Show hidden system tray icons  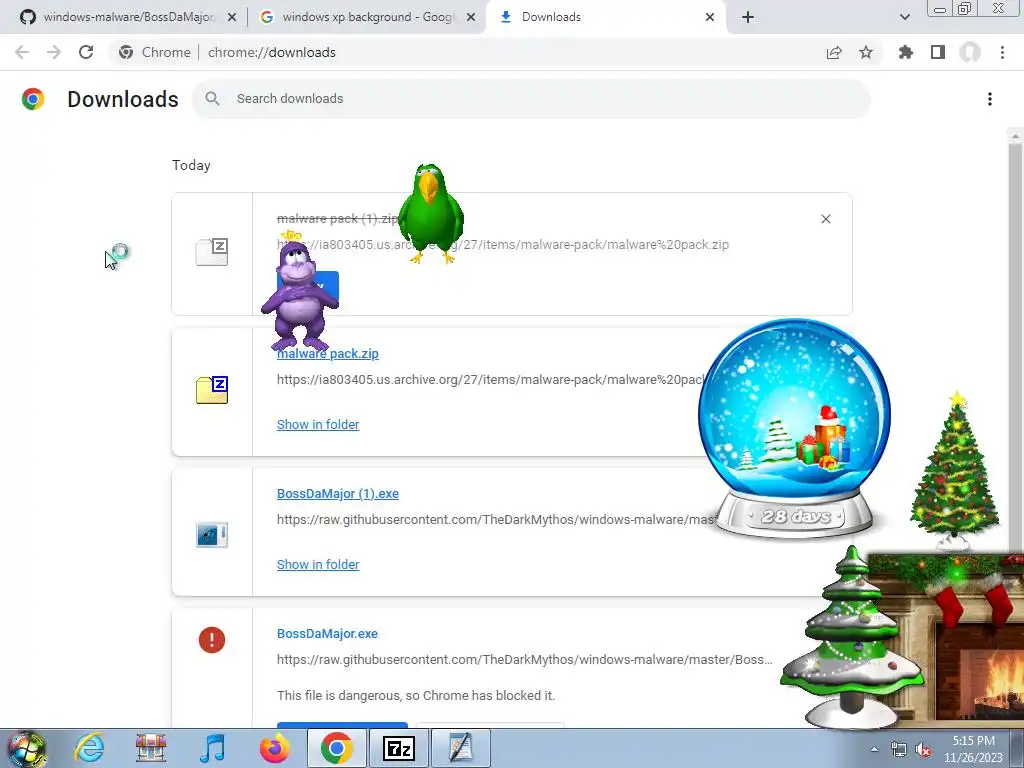[x=874, y=749]
